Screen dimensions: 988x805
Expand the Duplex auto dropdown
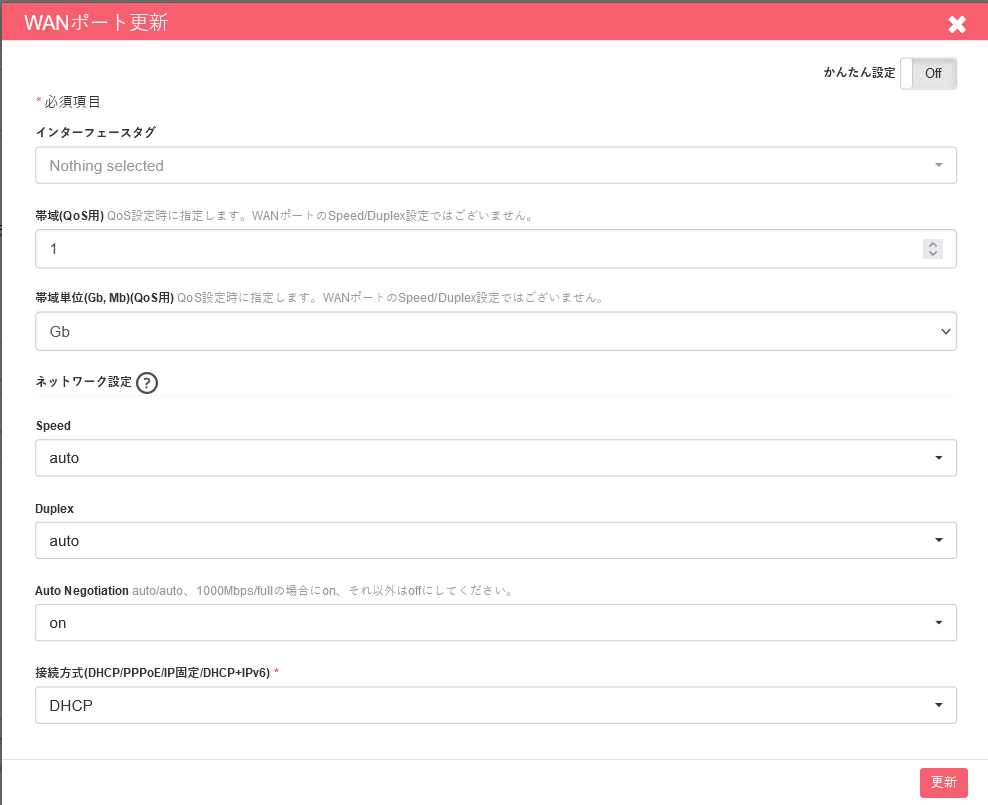(496, 540)
